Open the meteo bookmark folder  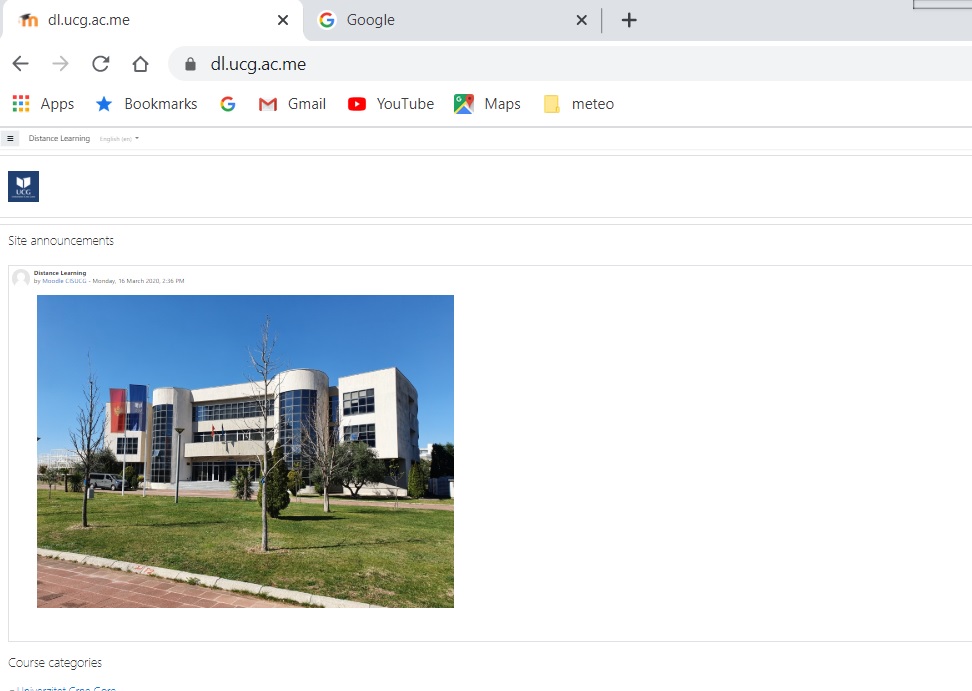(x=578, y=104)
